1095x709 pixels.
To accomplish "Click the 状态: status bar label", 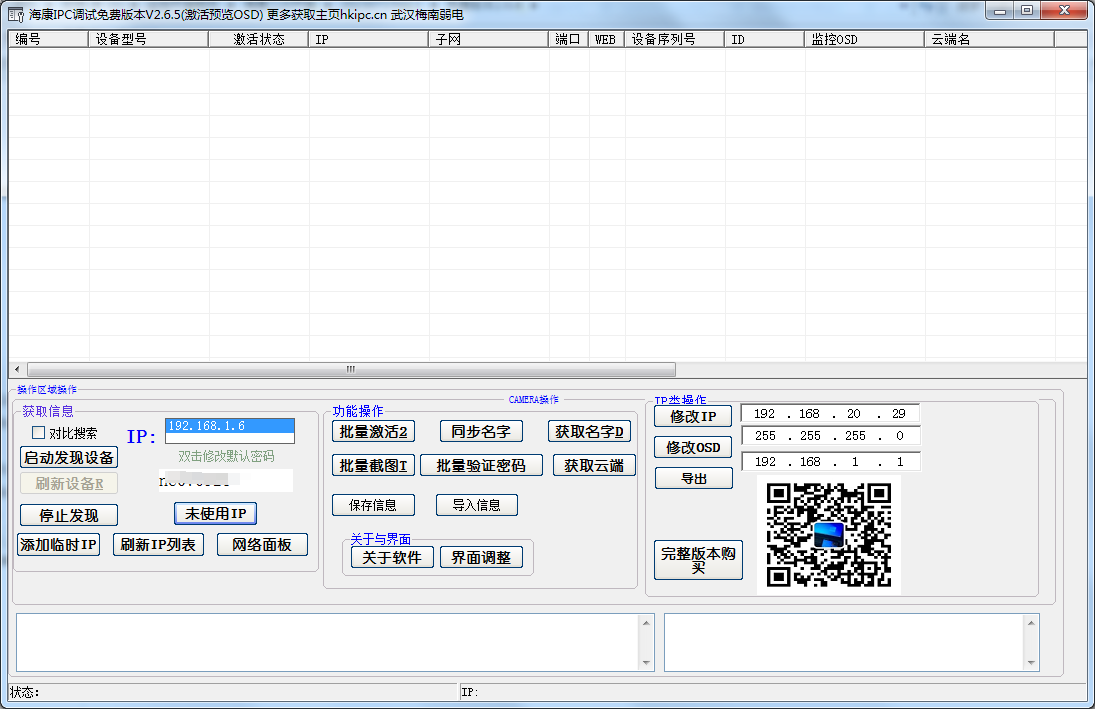I will [24, 692].
